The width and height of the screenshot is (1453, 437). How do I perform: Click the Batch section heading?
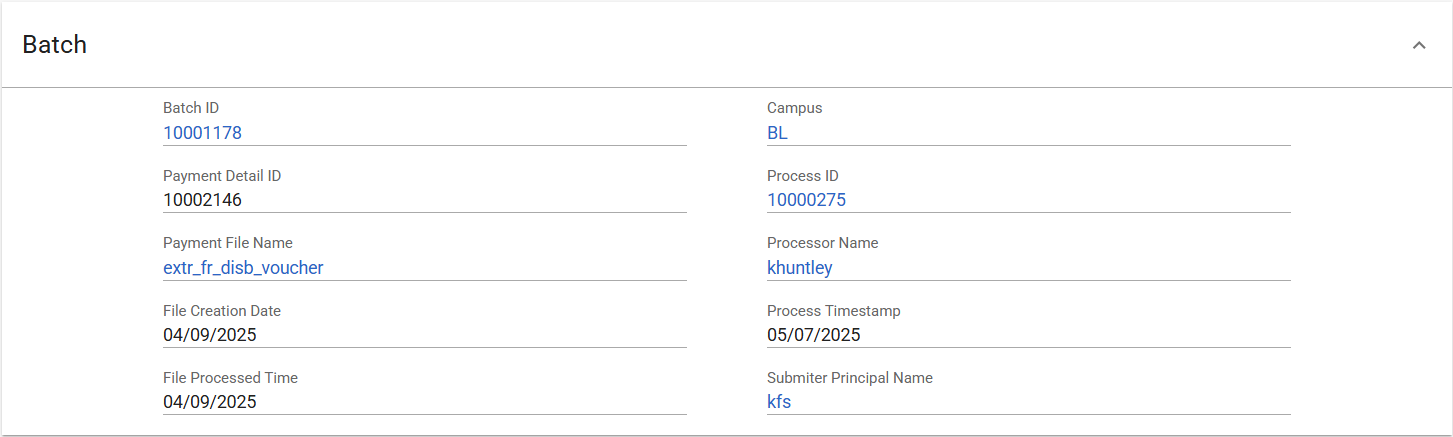[55, 45]
